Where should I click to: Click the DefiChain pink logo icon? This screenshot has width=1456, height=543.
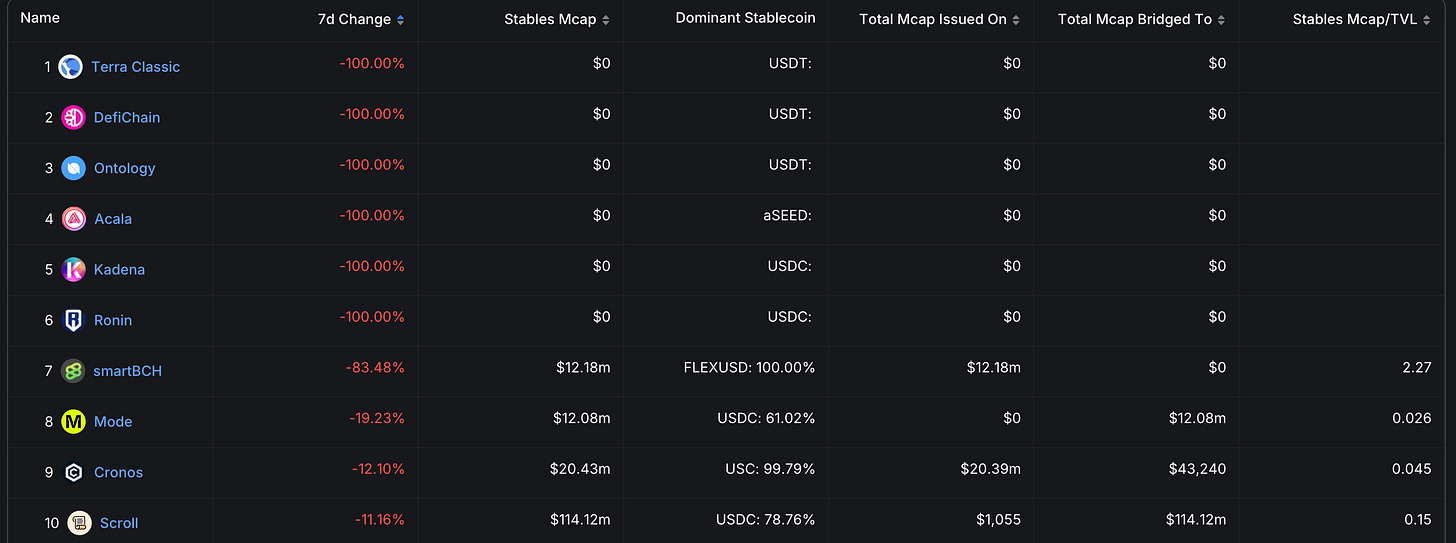click(73, 118)
